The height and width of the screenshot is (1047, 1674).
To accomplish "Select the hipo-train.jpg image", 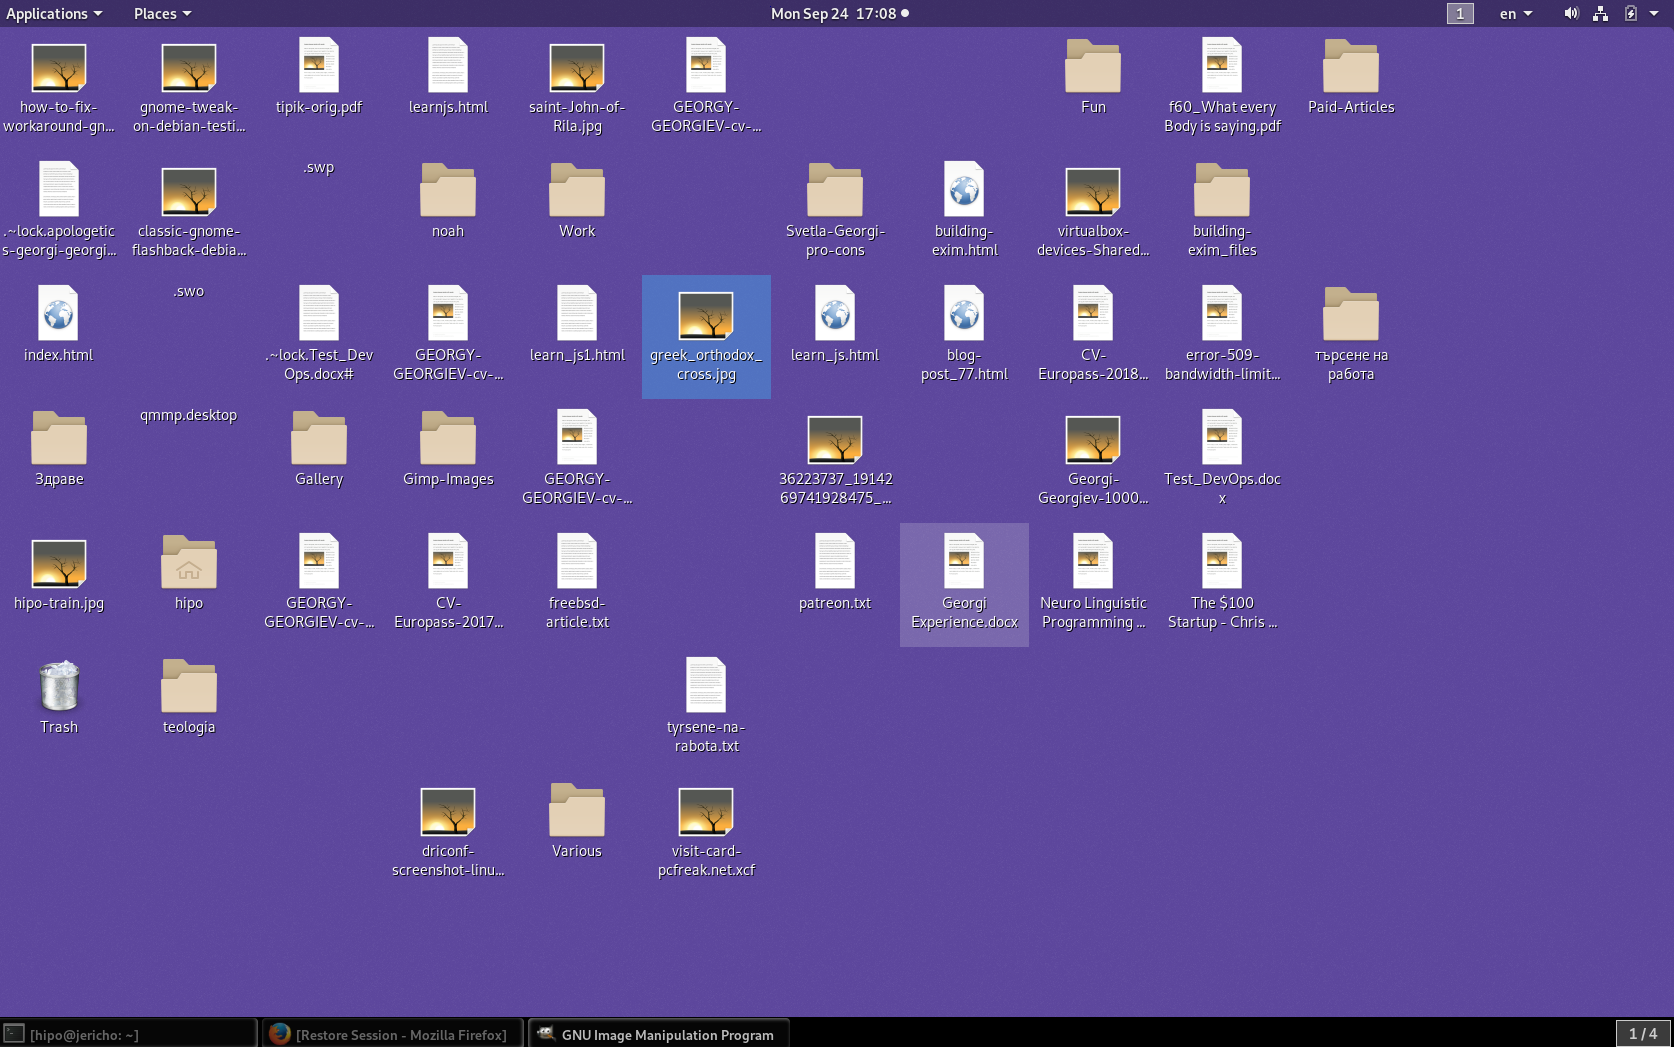I will click(x=59, y=562).
